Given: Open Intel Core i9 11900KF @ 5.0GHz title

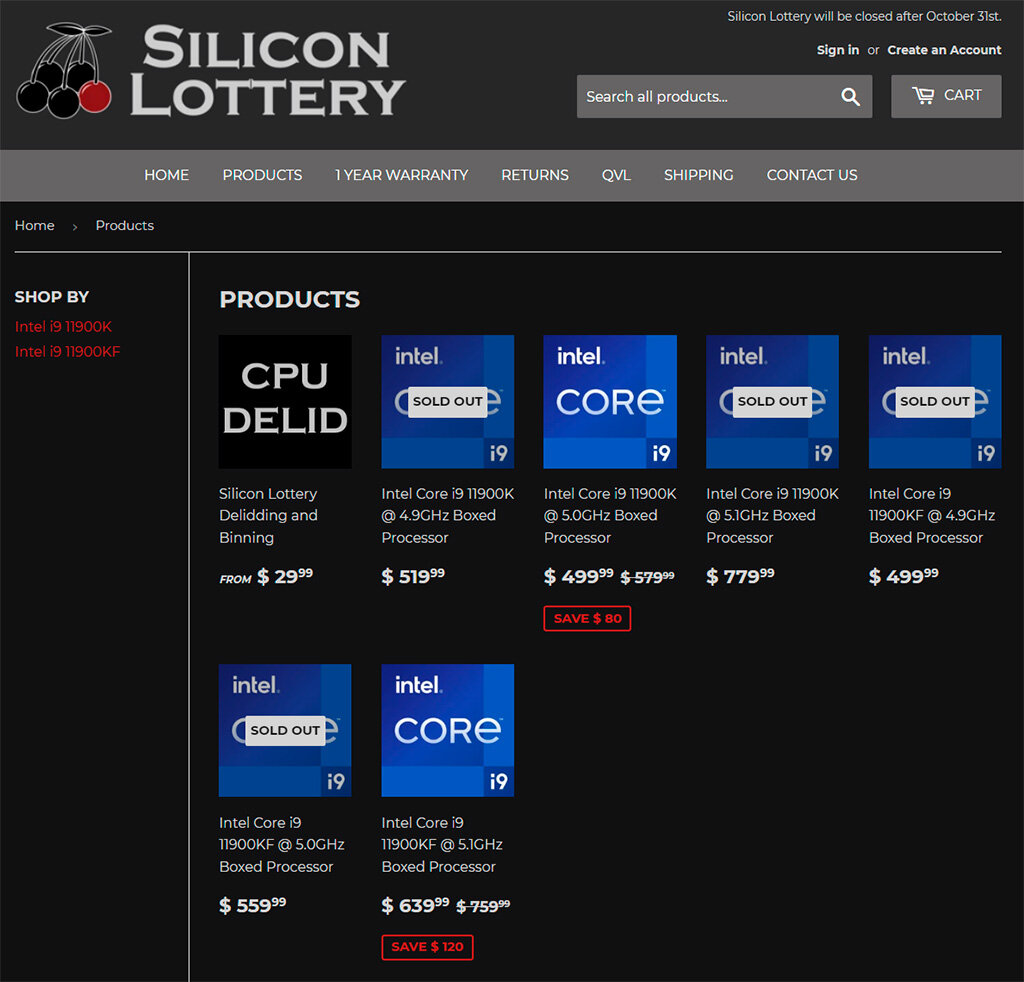Looking at the screenshot, I should coord(281,844).
